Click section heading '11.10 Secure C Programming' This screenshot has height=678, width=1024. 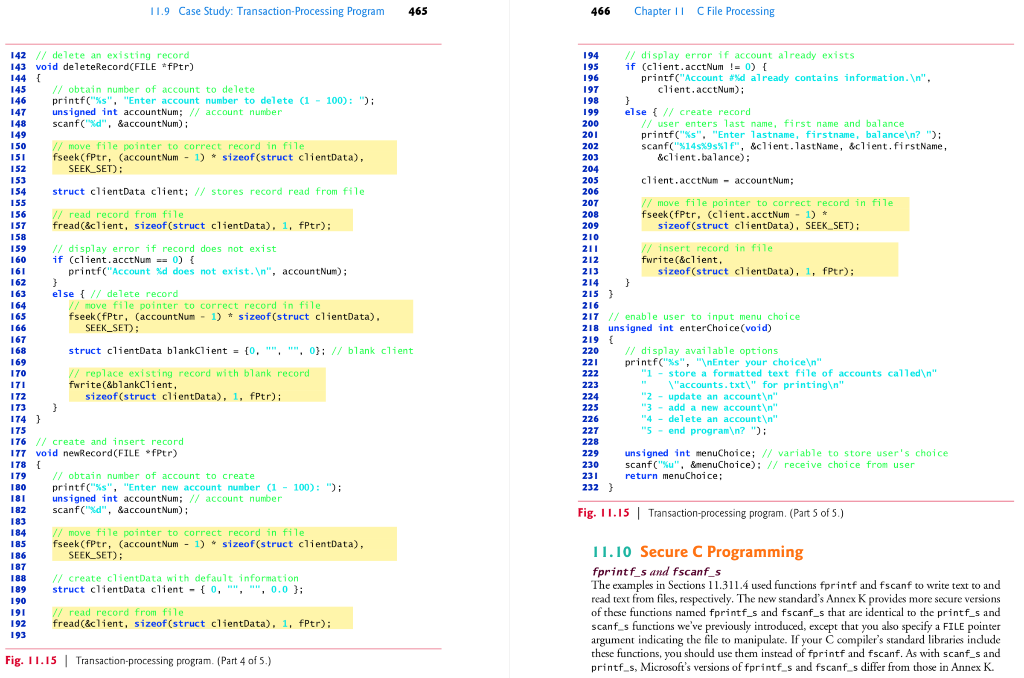[x=697, y=552]
